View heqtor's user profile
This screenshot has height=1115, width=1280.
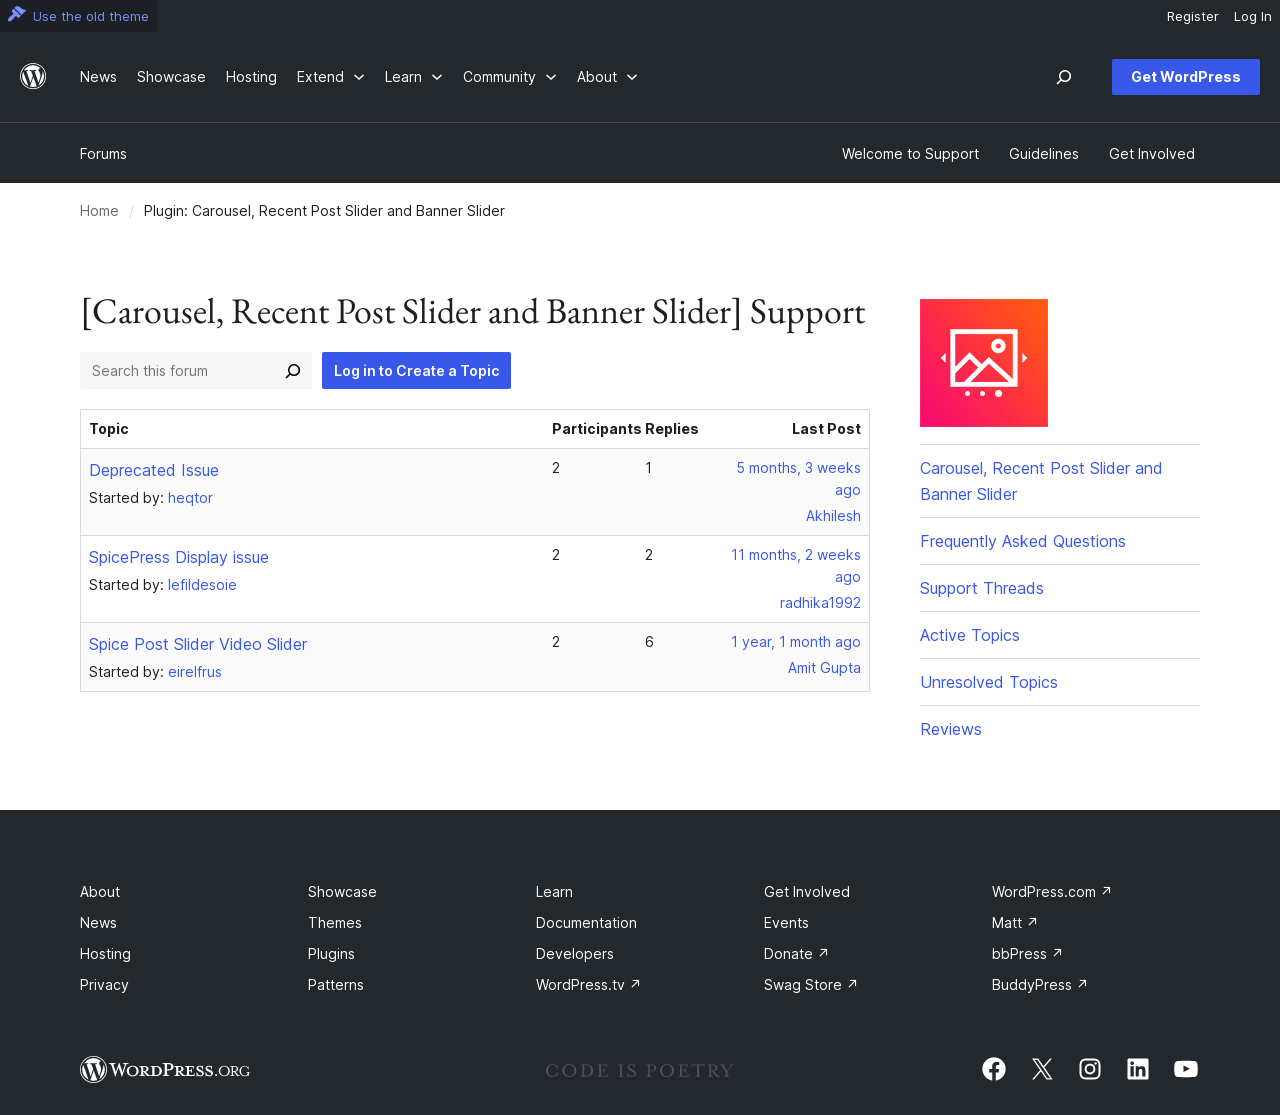pos(190,498)
